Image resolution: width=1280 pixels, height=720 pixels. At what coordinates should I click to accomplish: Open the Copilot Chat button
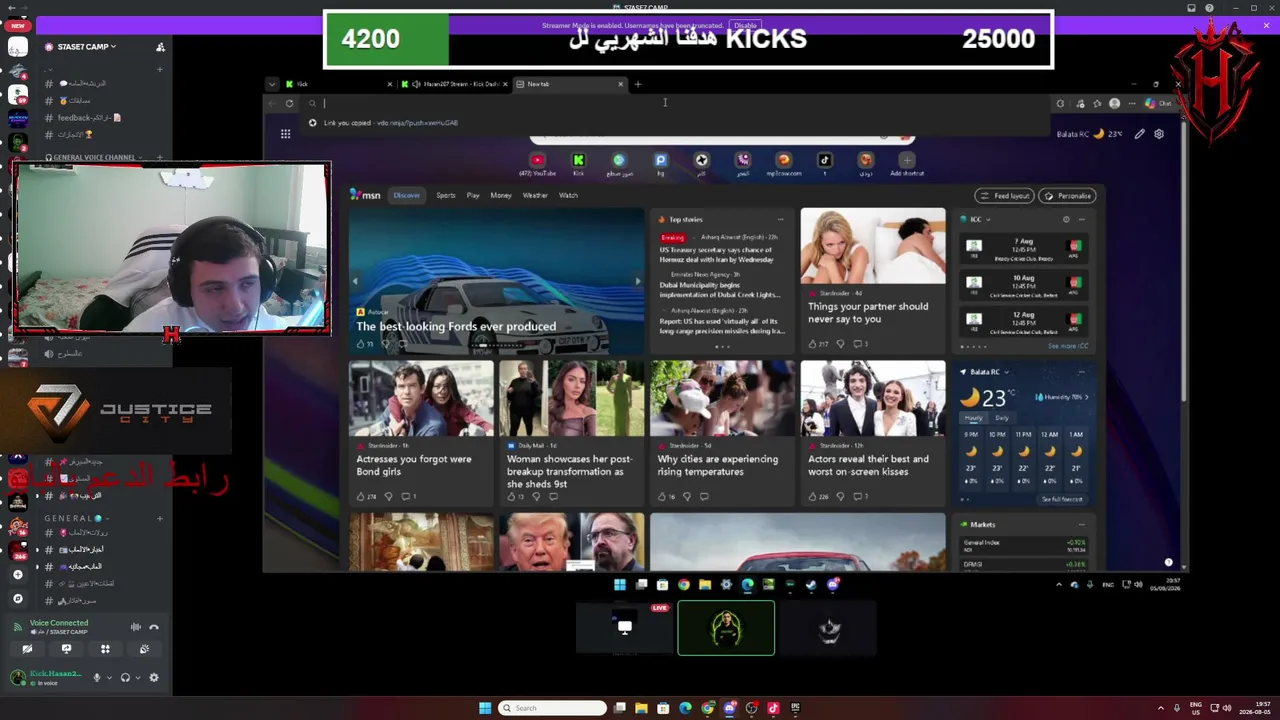click(1159, 103)
